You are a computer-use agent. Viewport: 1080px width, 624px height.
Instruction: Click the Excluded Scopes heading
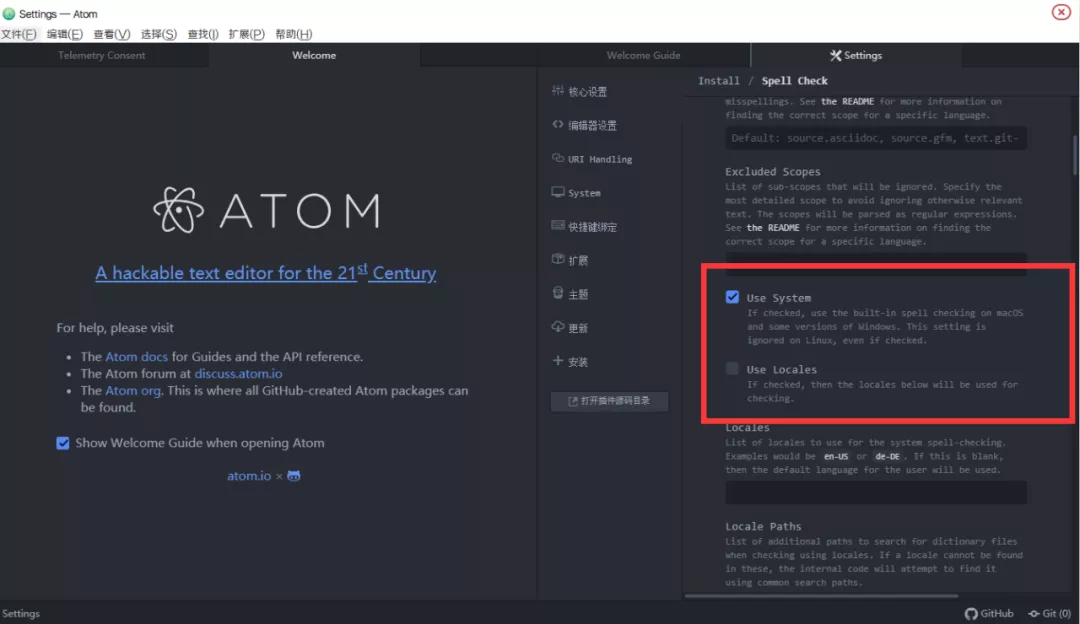tap(773, 171)
